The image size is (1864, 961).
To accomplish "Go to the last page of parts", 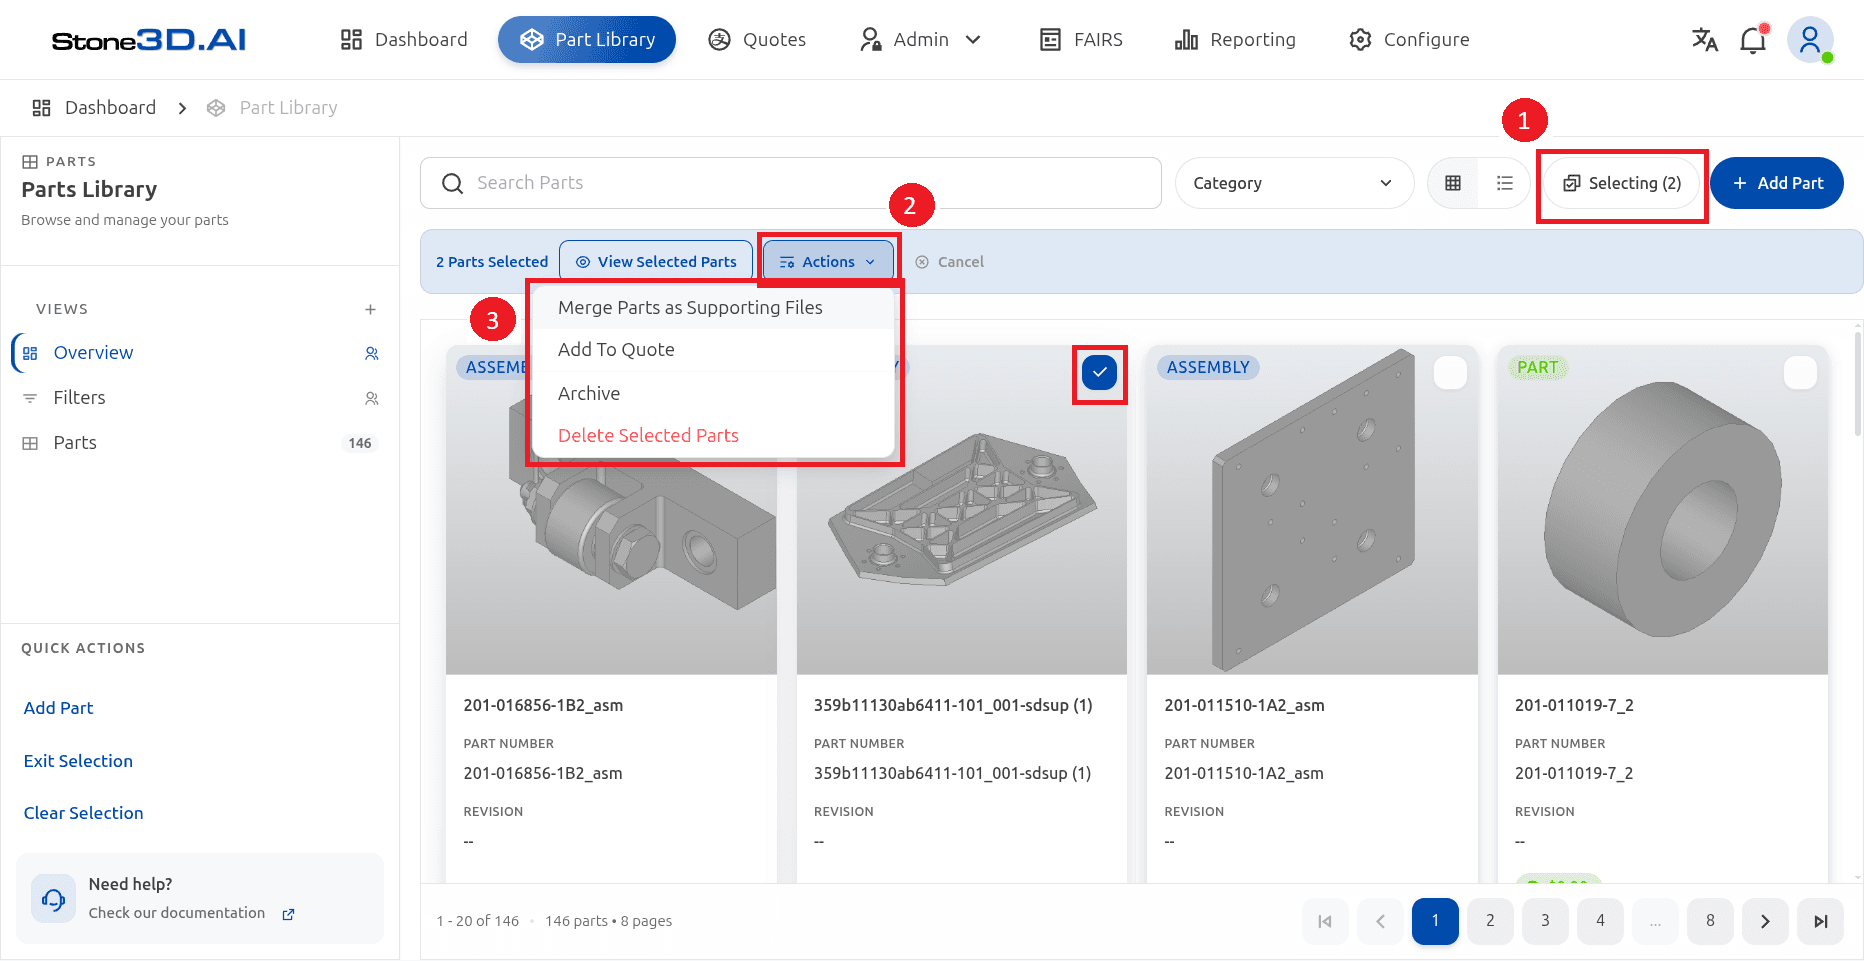I will pos(1821,921).
